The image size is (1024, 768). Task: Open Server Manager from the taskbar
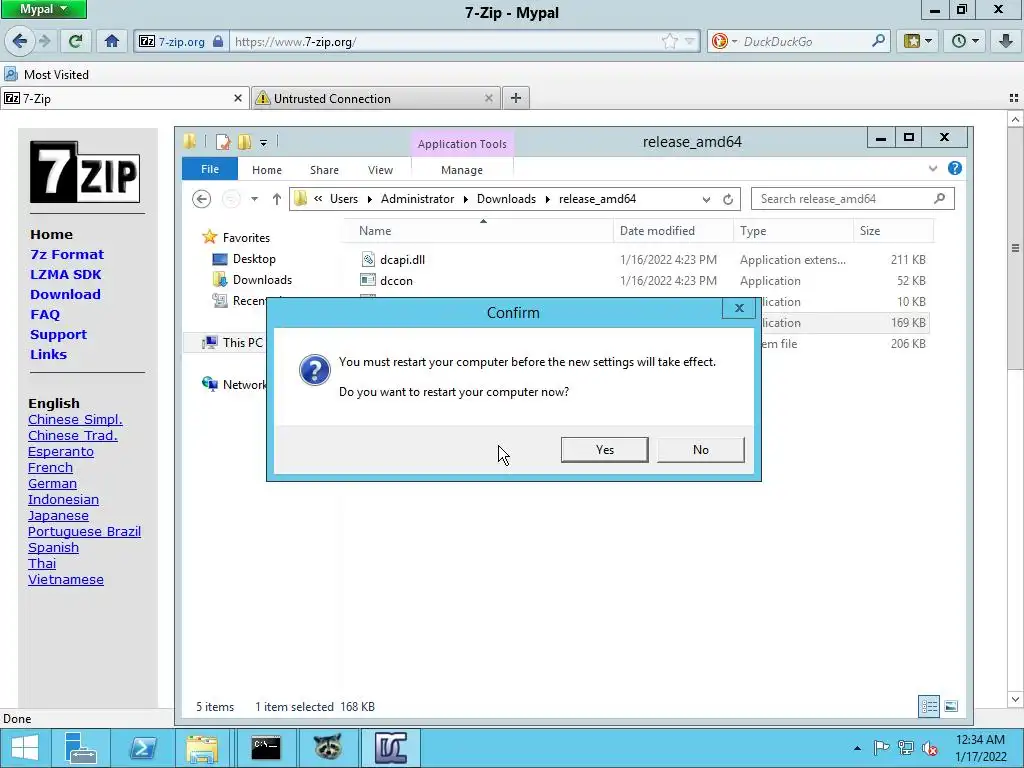tap(80, 748)
